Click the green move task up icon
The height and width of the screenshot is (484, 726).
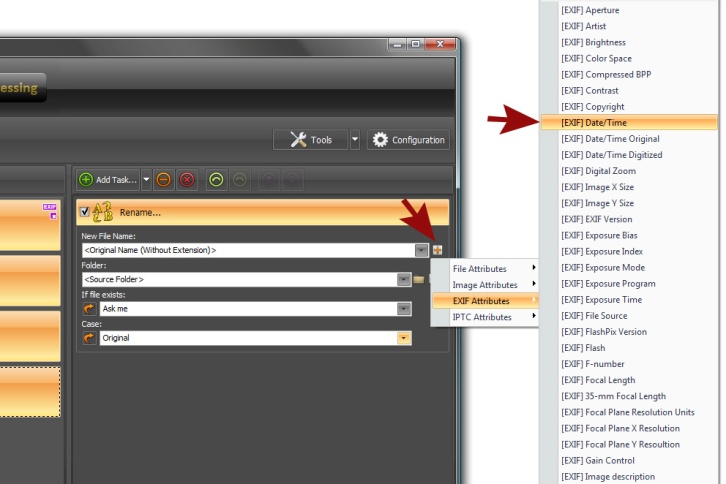coord(215,180)
